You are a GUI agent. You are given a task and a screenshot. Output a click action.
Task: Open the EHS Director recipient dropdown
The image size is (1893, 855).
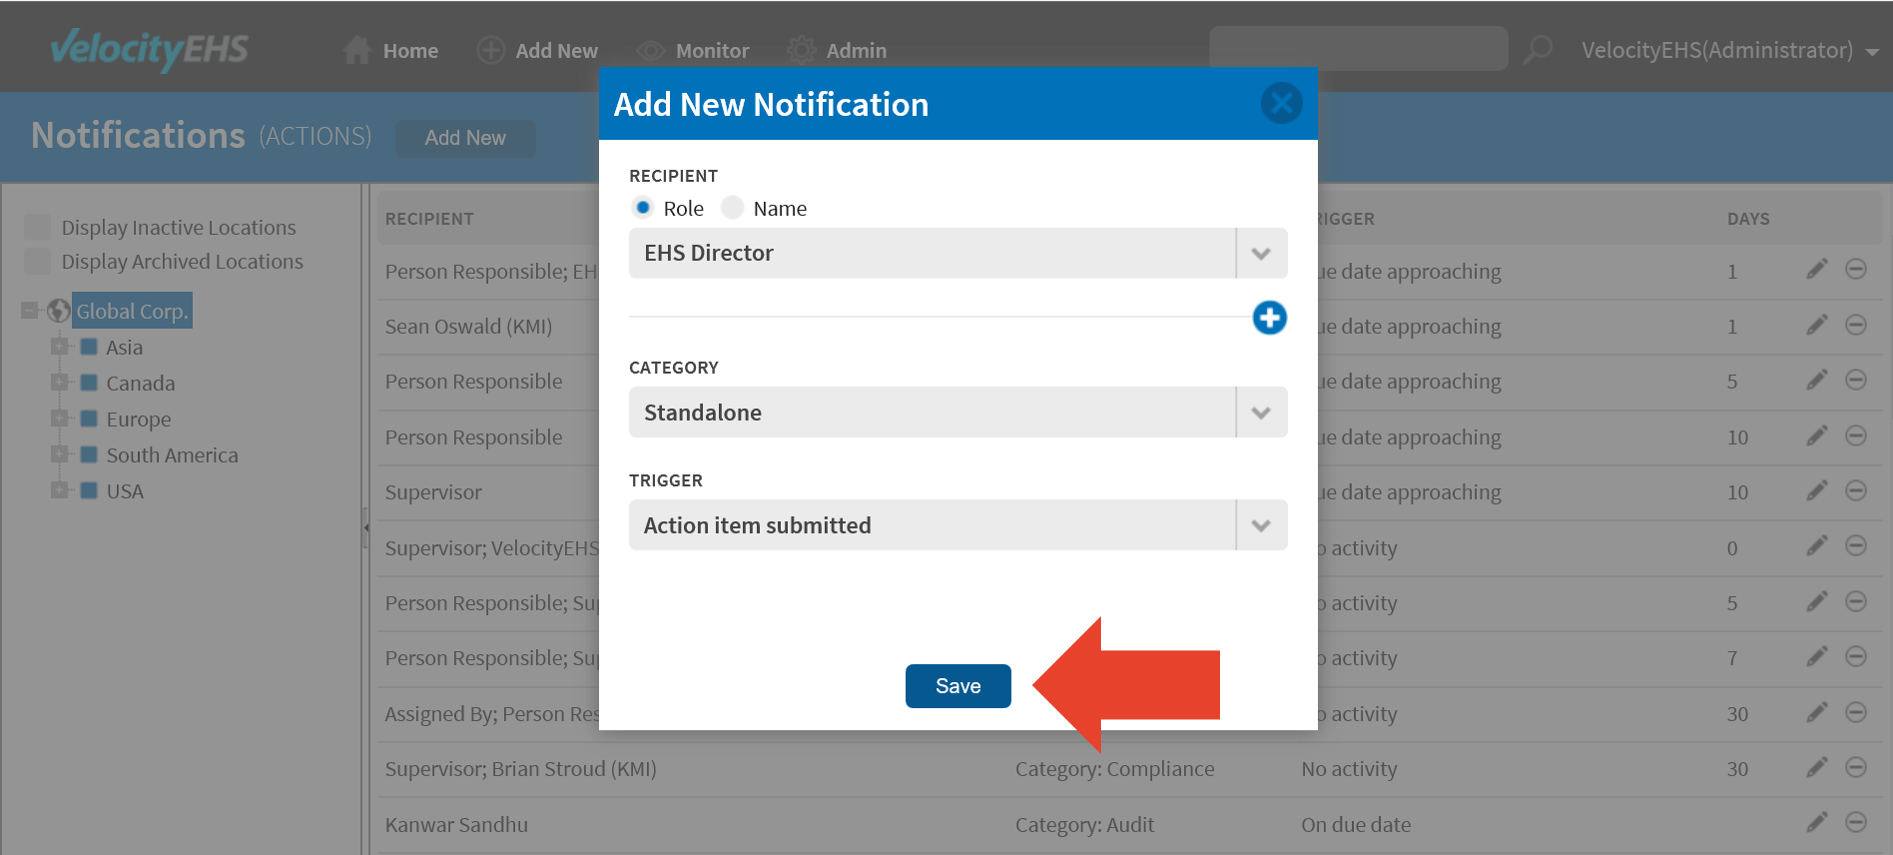pos(958,253)
